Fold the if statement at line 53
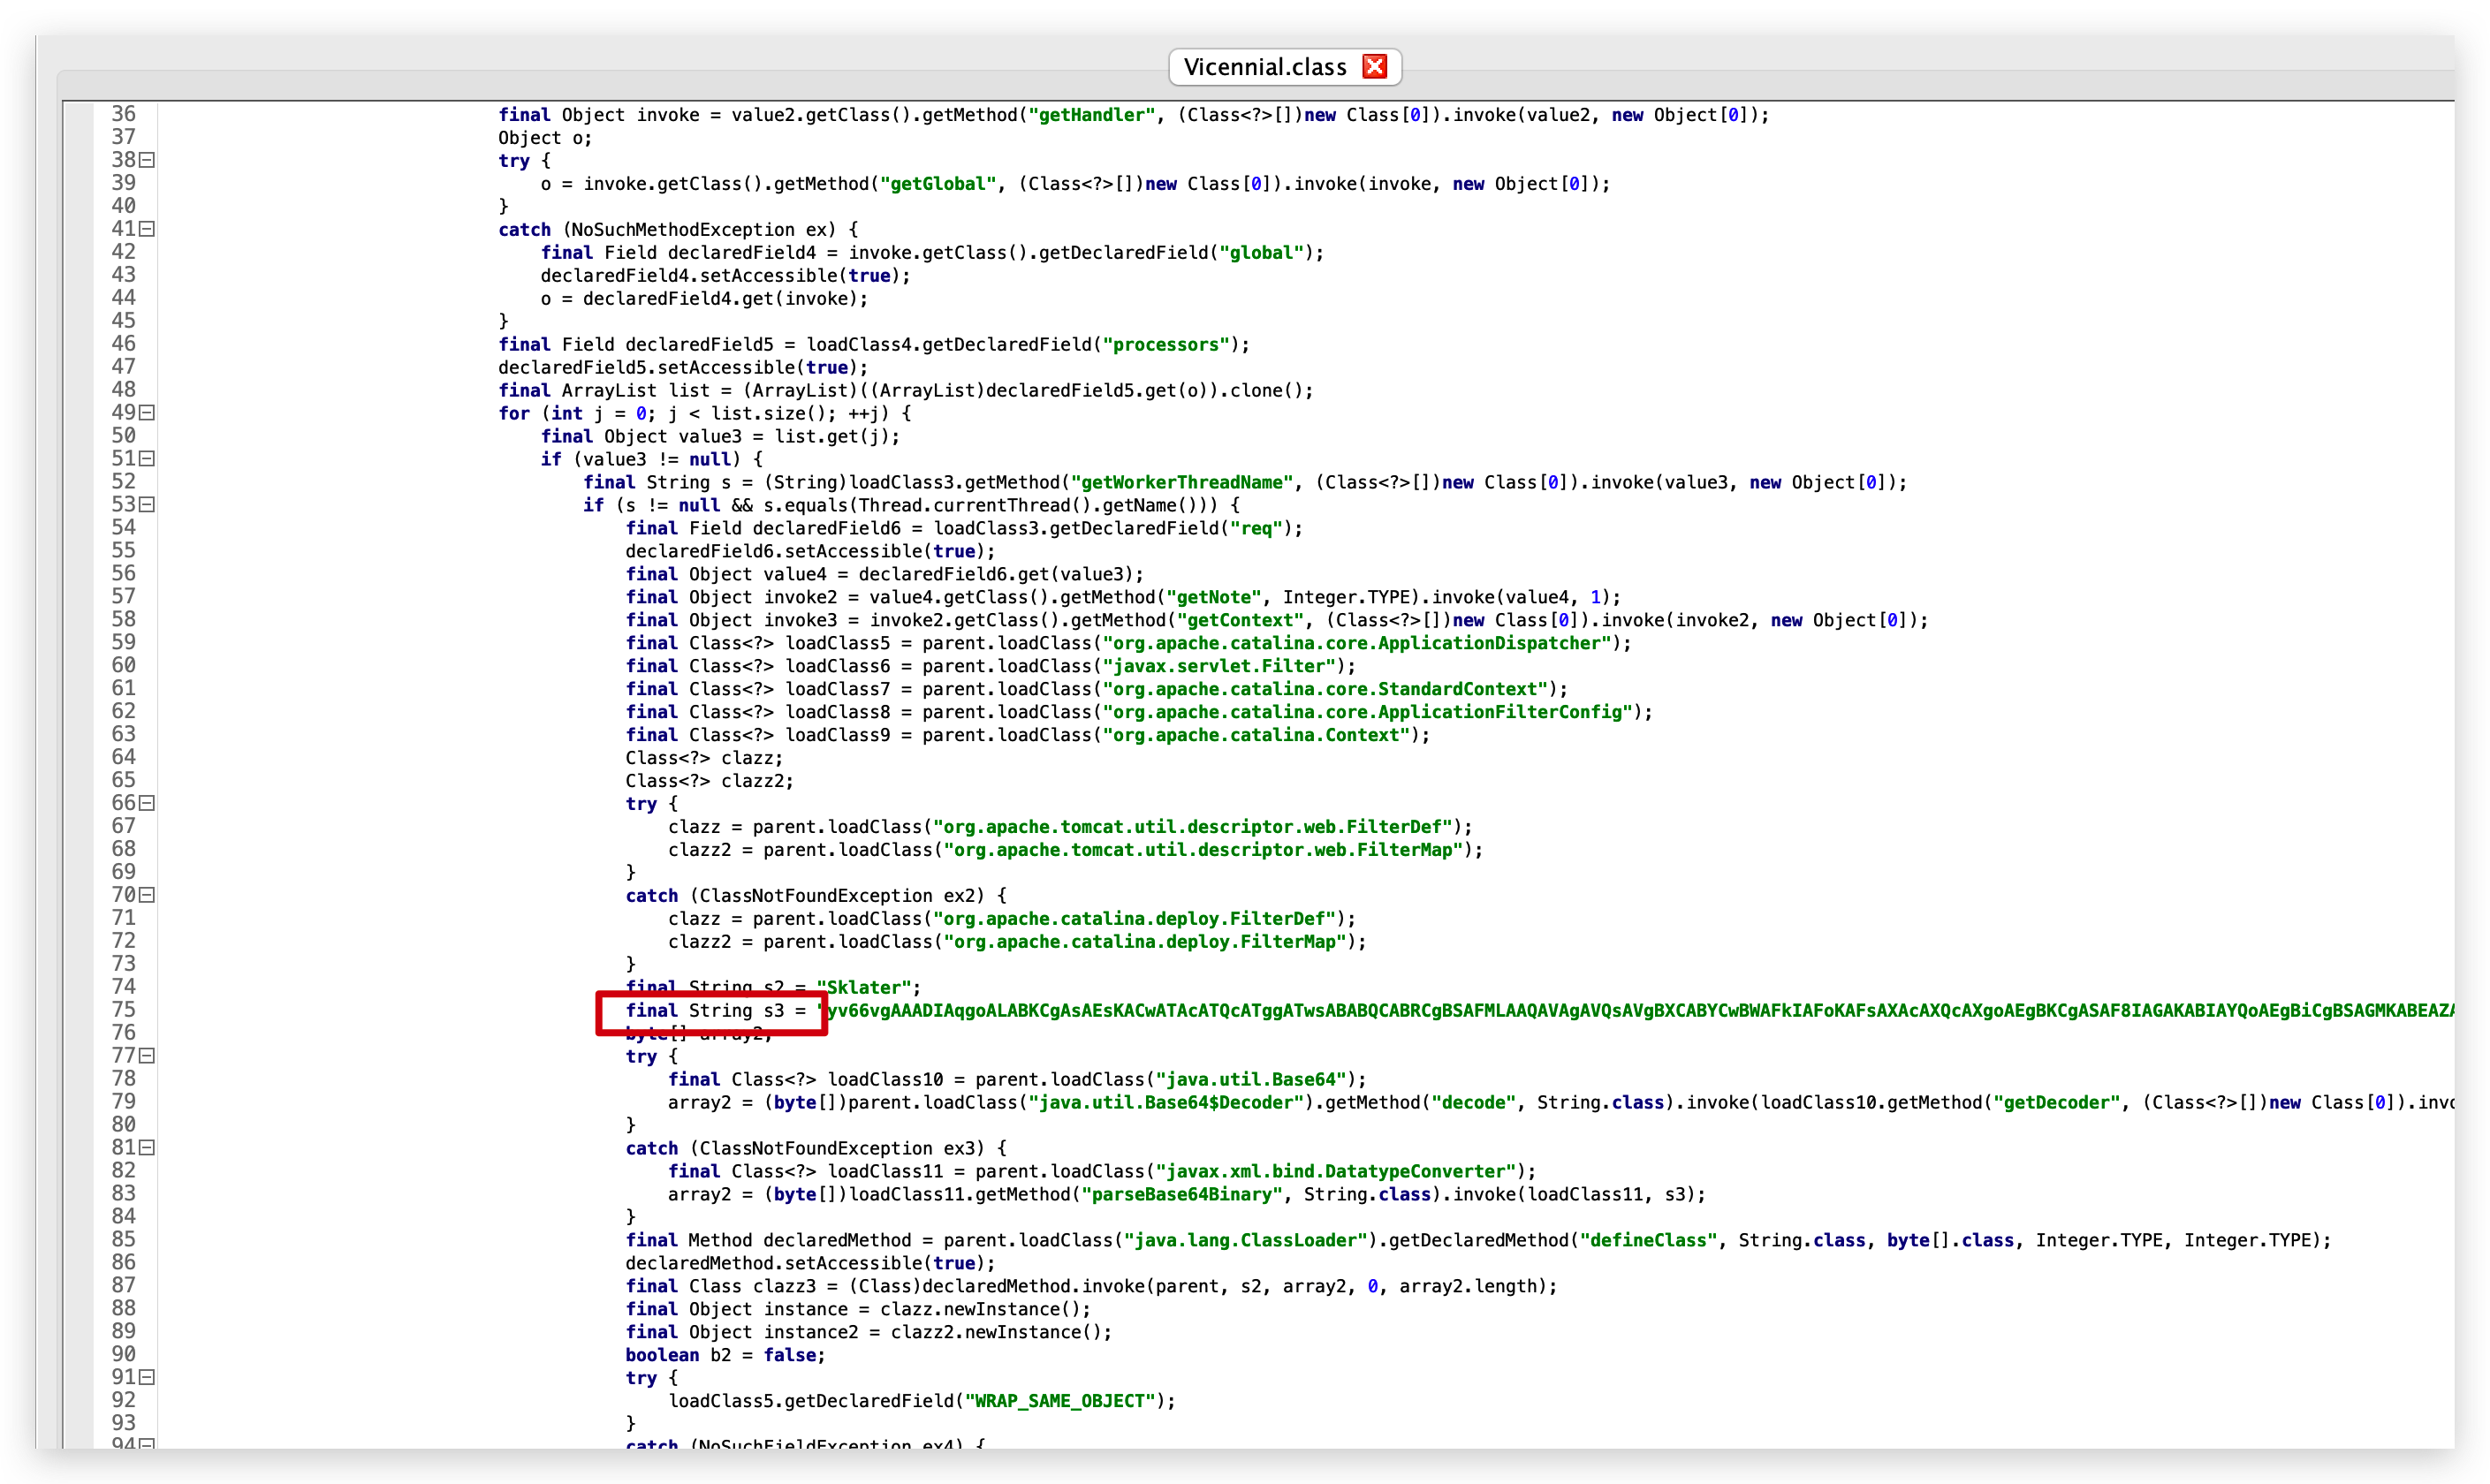Image resolution: width=2490 pixels, height=1484 pixels. point(147,505)
